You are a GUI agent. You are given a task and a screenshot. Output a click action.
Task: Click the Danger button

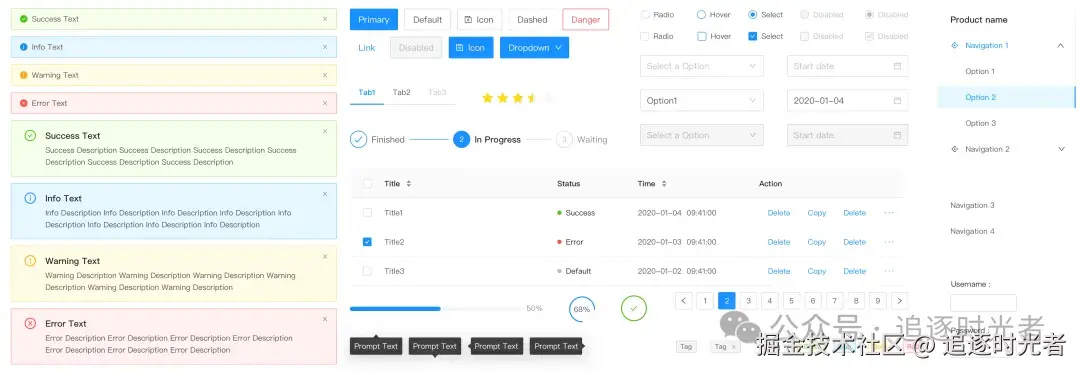585,19
